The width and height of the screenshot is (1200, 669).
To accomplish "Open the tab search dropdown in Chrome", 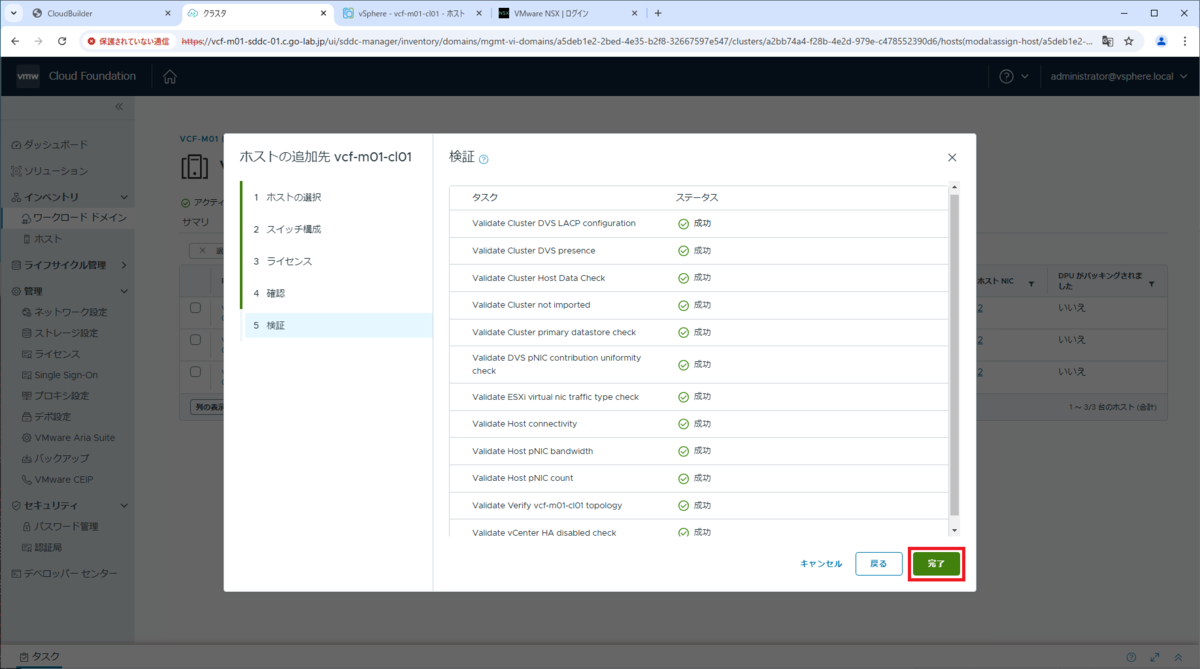I will [14, 13].
